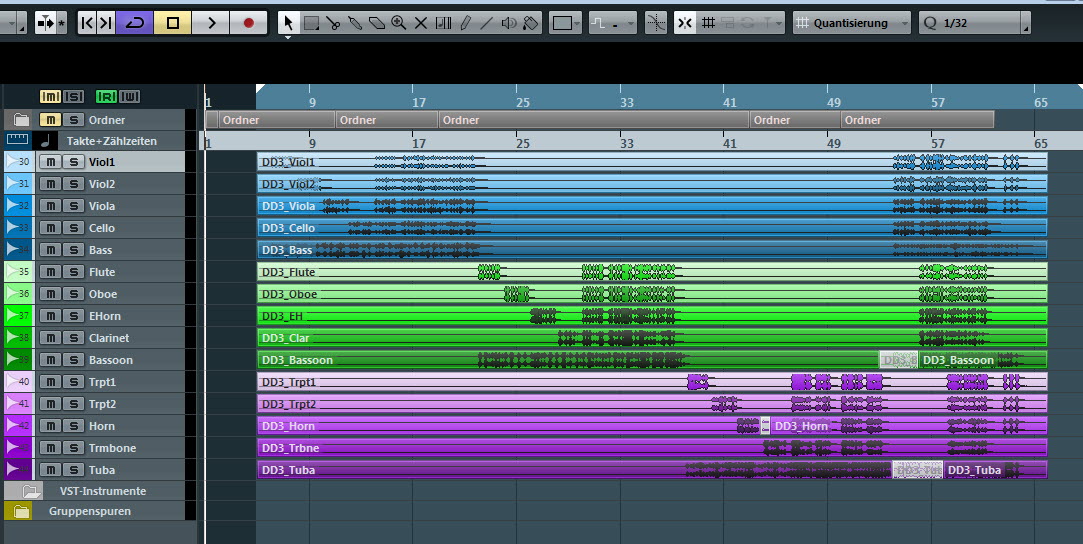Viewport: 1083px width, 544px height.
Task: Choose the Glue tool
Action: click(x=355, y=23)
